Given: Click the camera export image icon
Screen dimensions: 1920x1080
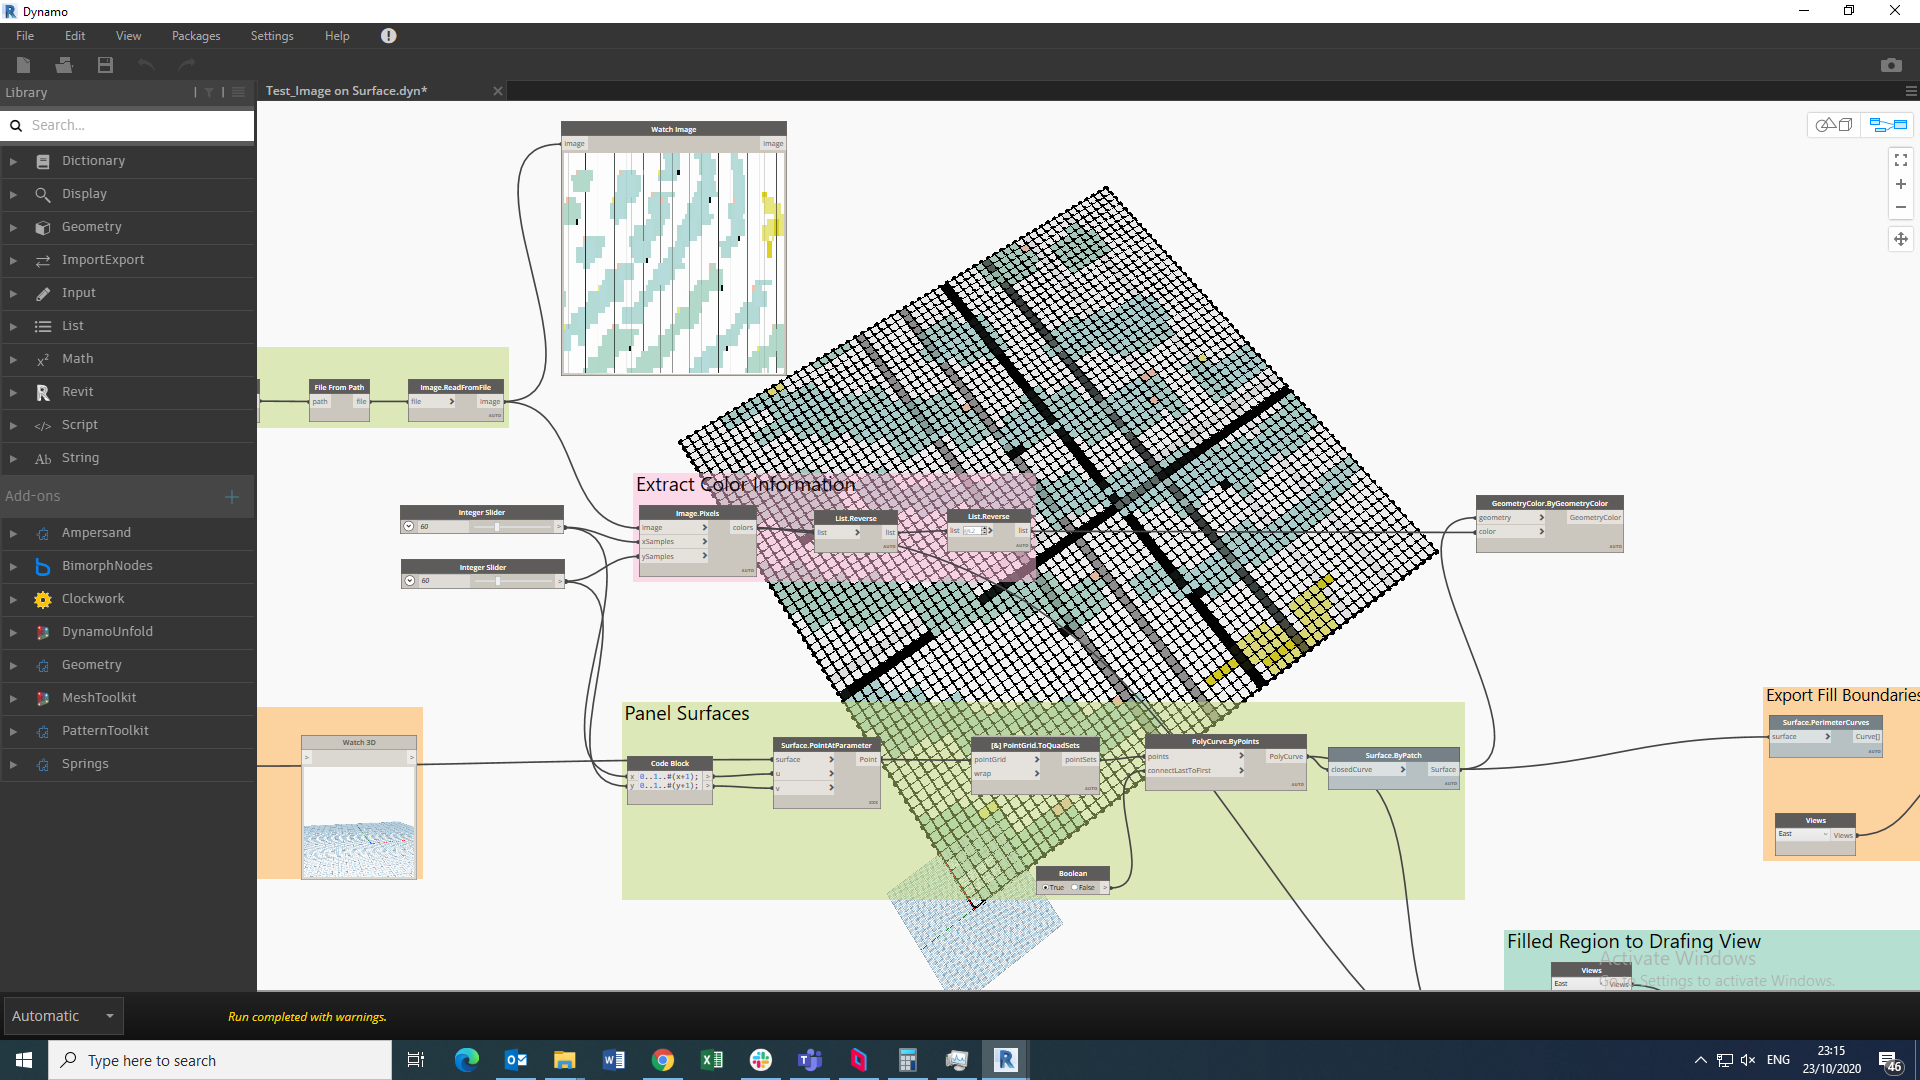Looking at the screenshot, I should pyautogui.click(x=1890, y=65).
